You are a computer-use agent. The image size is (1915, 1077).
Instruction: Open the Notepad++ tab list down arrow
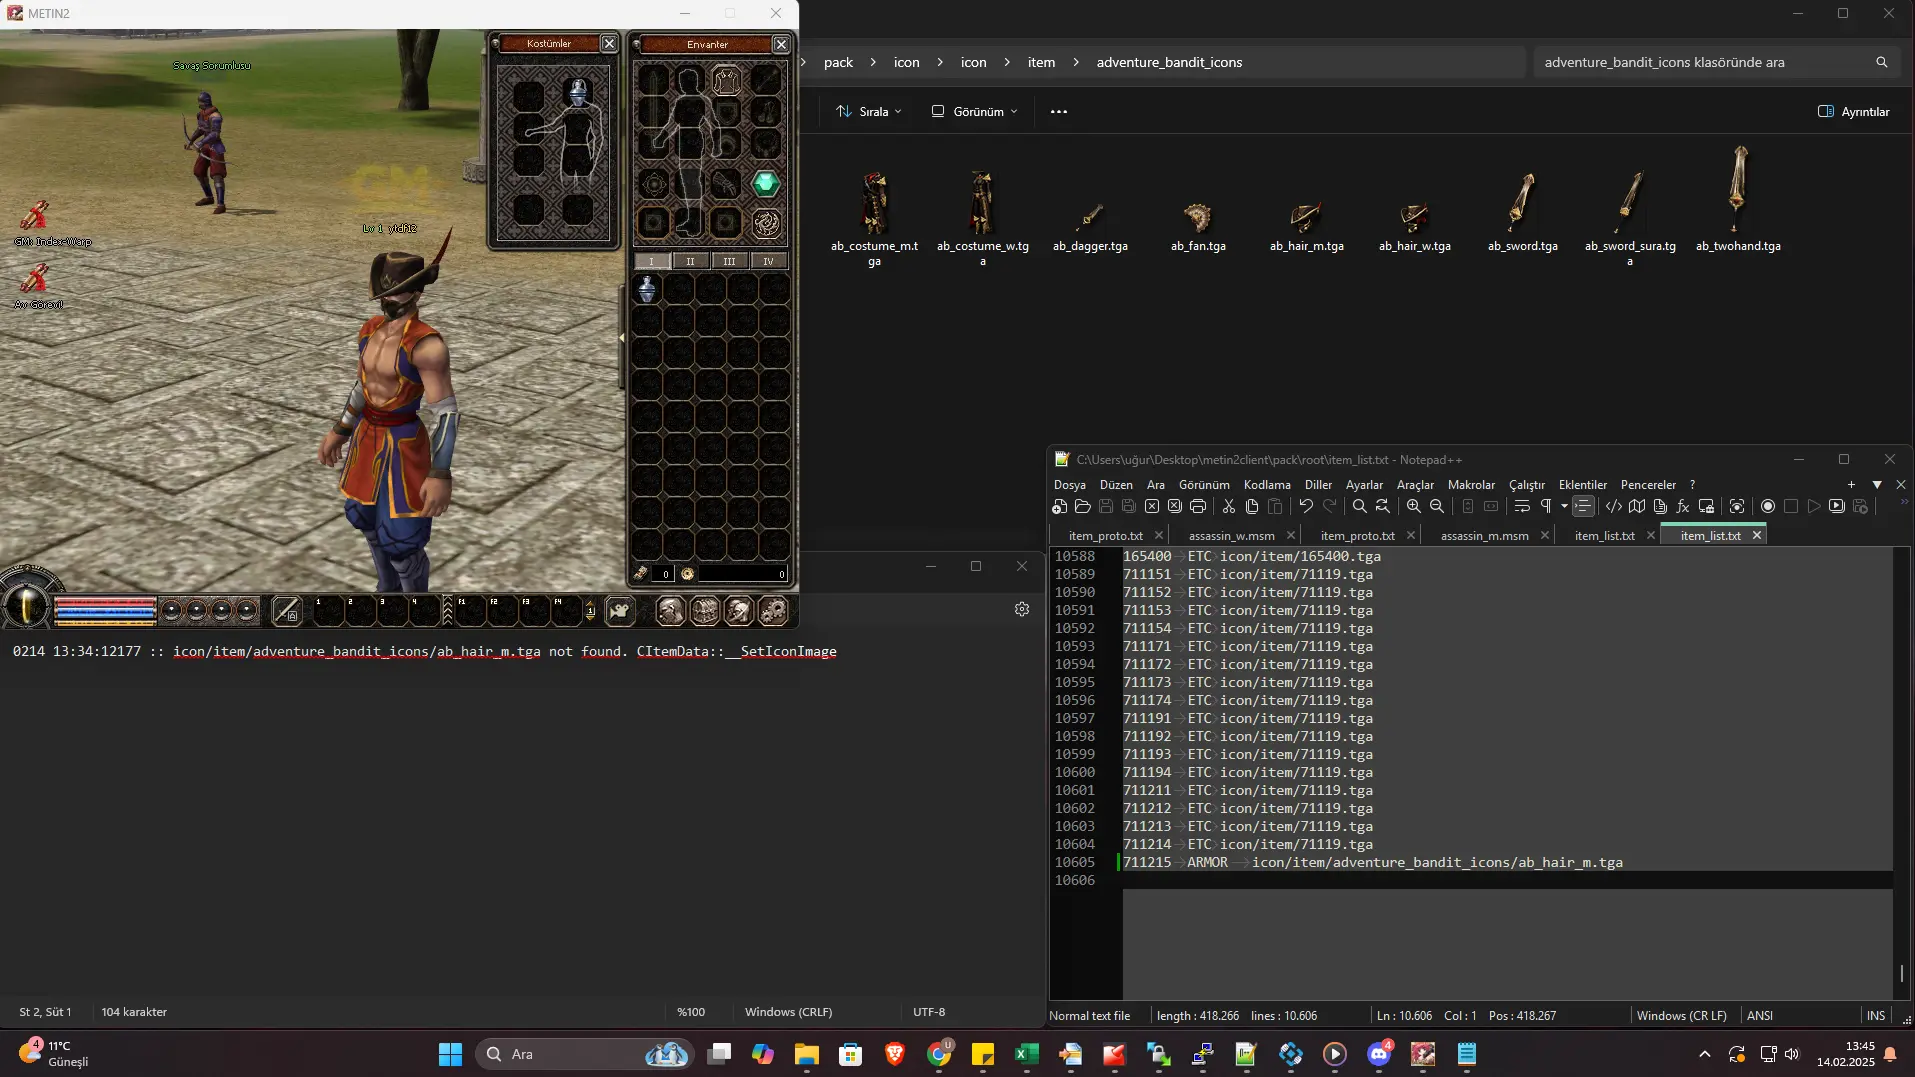(1877, 485)
